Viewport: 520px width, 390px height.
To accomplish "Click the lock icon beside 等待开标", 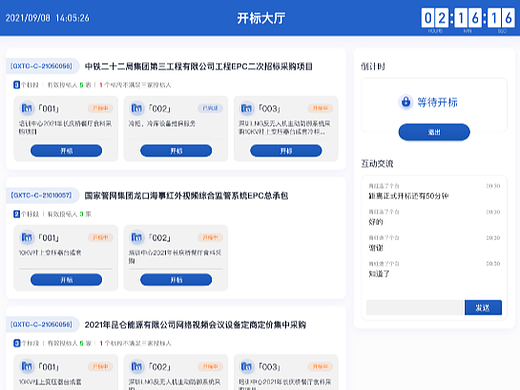I will coord(406,102).
